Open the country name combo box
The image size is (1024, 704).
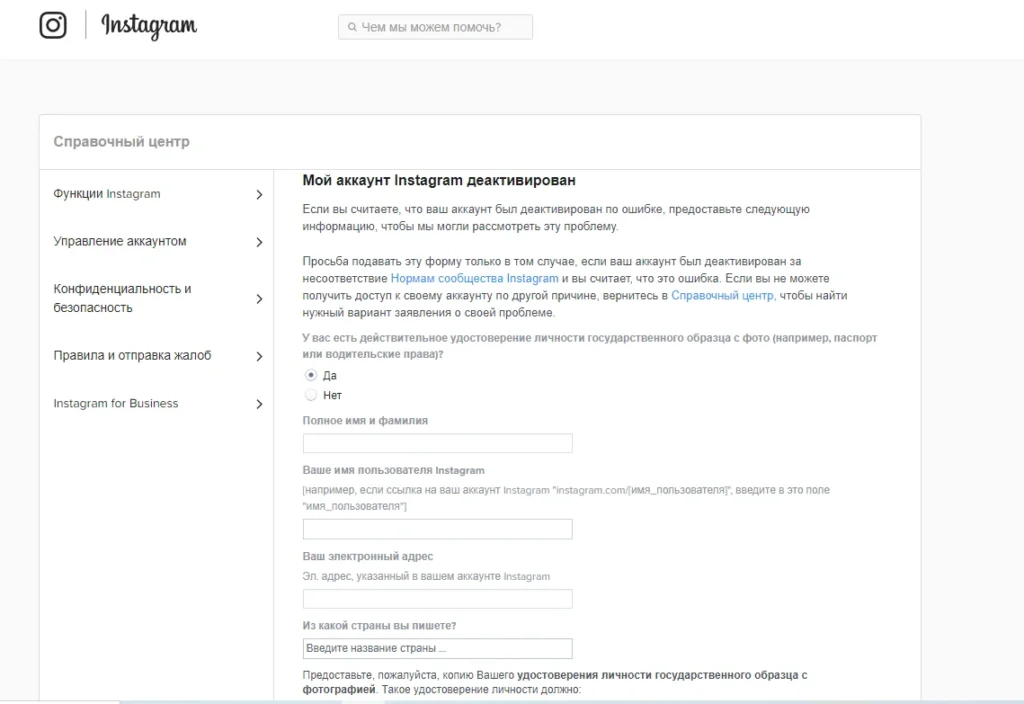point(438,648)
